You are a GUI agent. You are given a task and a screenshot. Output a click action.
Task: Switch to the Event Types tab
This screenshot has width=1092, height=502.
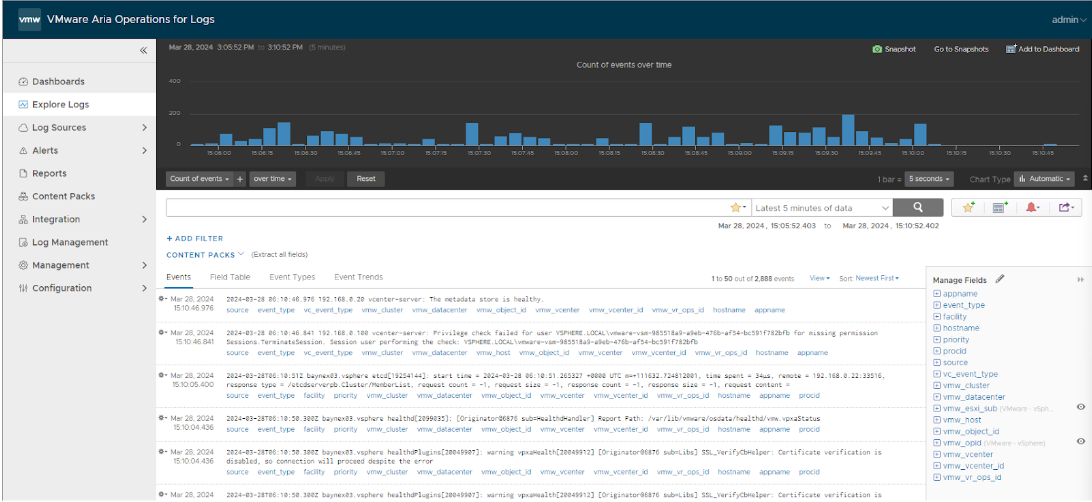tap(292, 277)
